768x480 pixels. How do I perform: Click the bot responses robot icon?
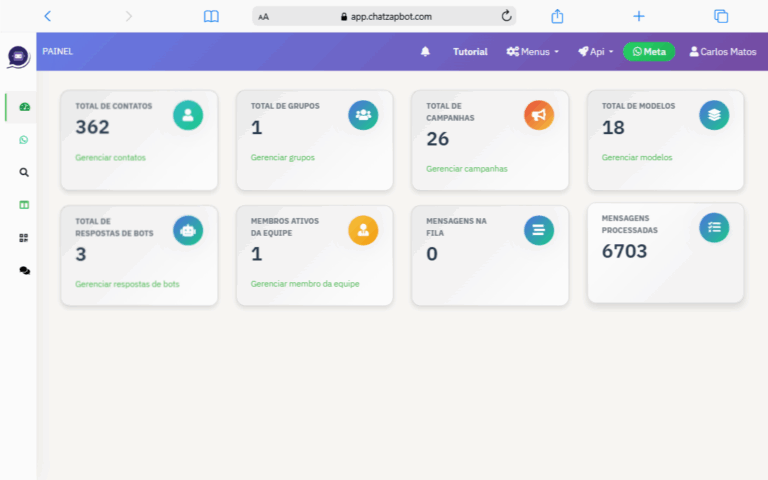(x=188, y=230)
